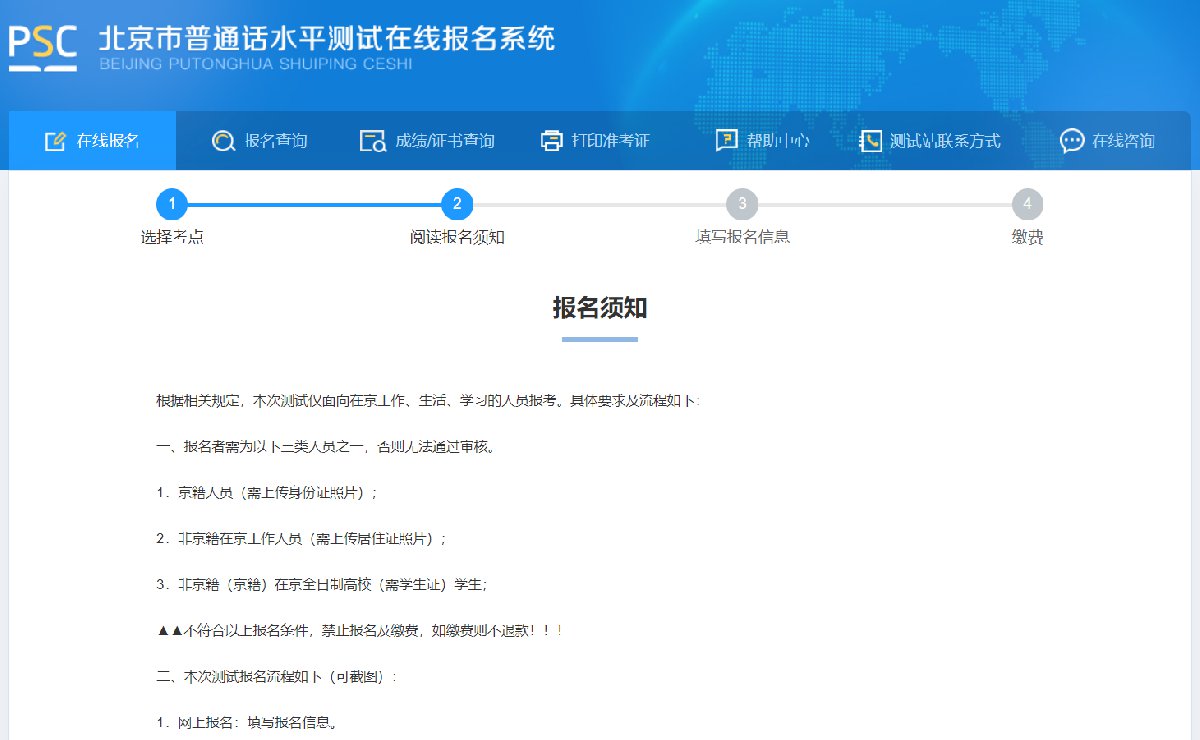Viewport: 1200px width, 740px height.
Task: Switch to the 打印准考证 menu label
Action: point(610,141)
